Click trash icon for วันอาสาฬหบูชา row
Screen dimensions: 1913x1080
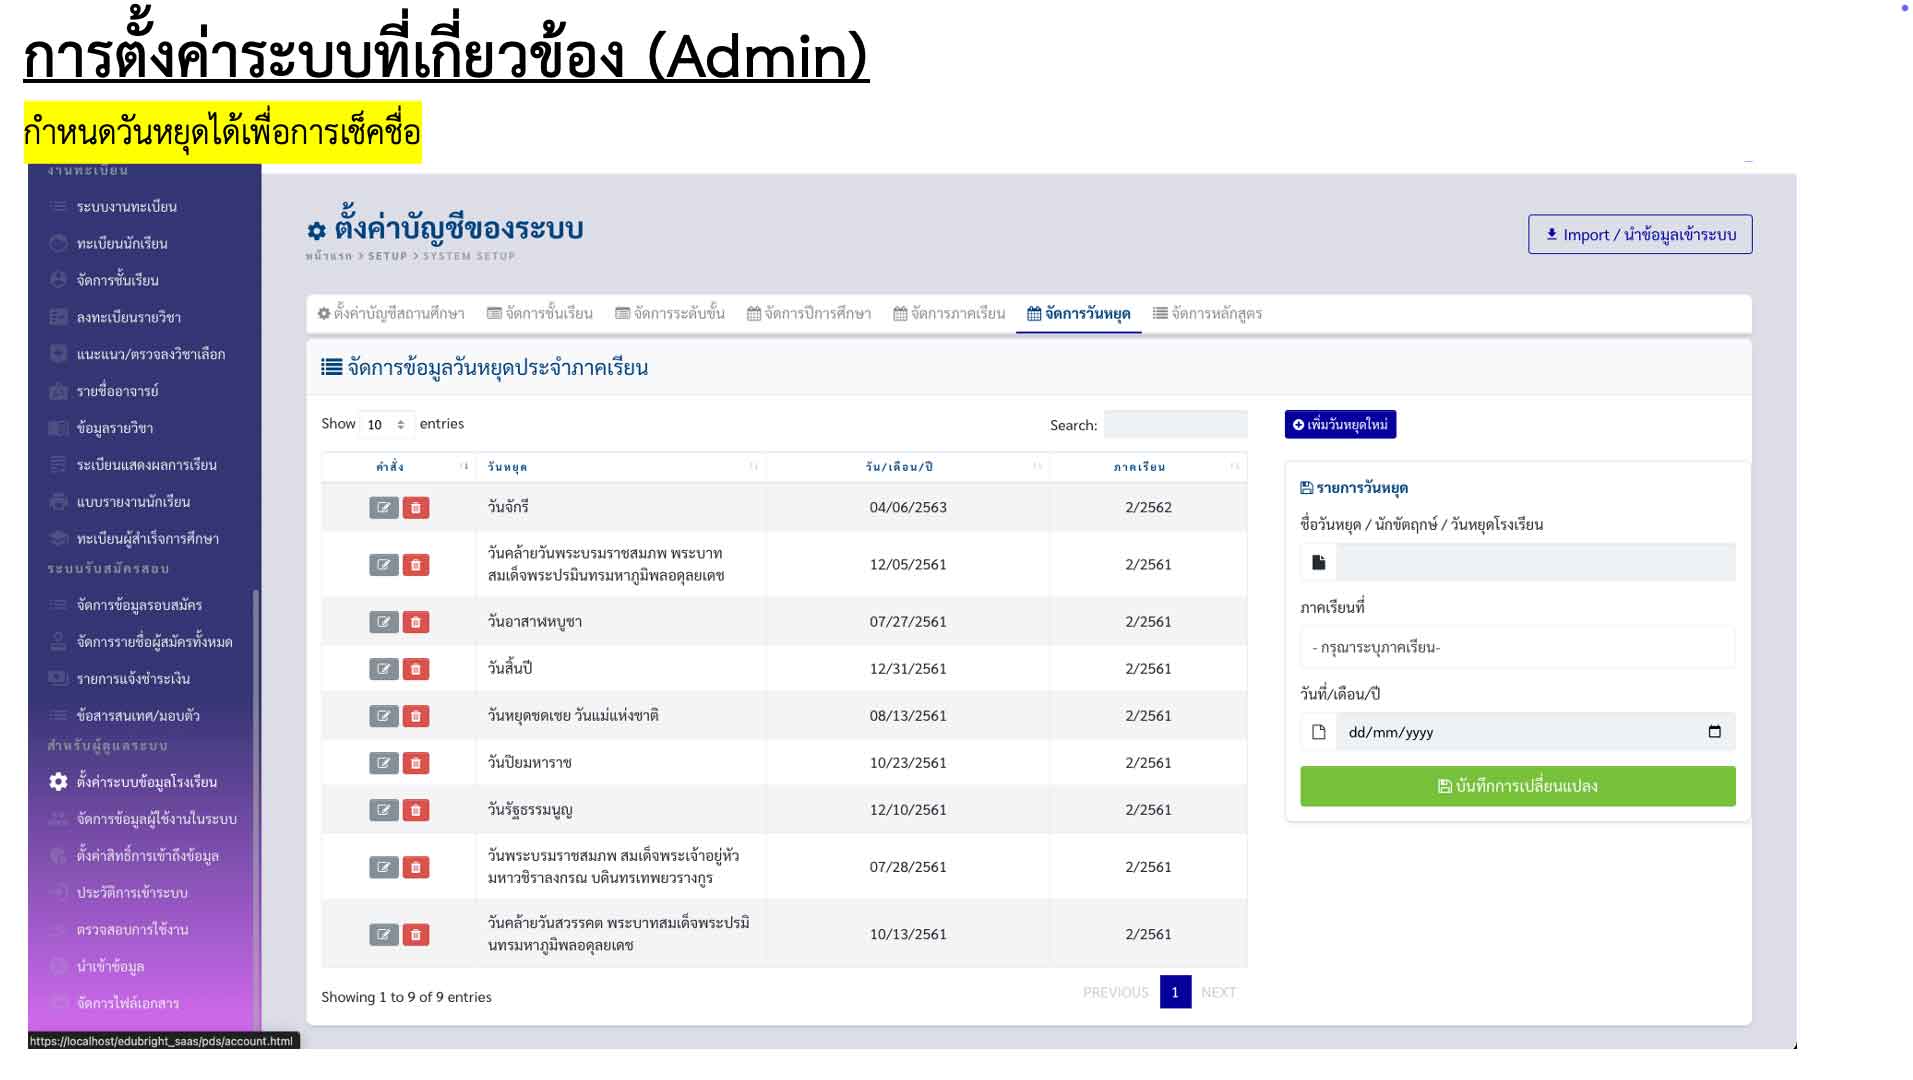click(x=416, y=622)
